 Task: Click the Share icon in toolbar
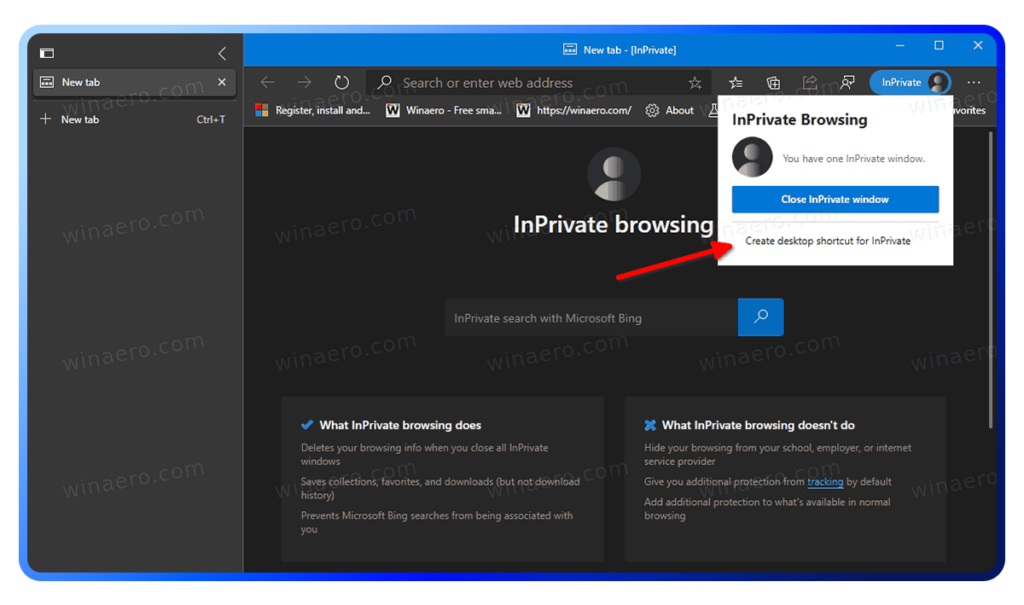(810, 83)
